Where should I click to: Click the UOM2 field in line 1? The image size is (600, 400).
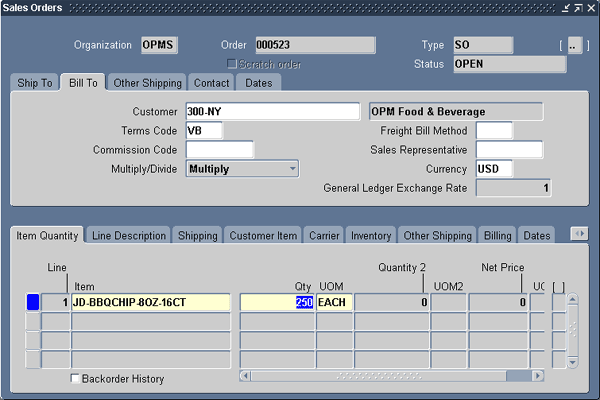[448, 302]
